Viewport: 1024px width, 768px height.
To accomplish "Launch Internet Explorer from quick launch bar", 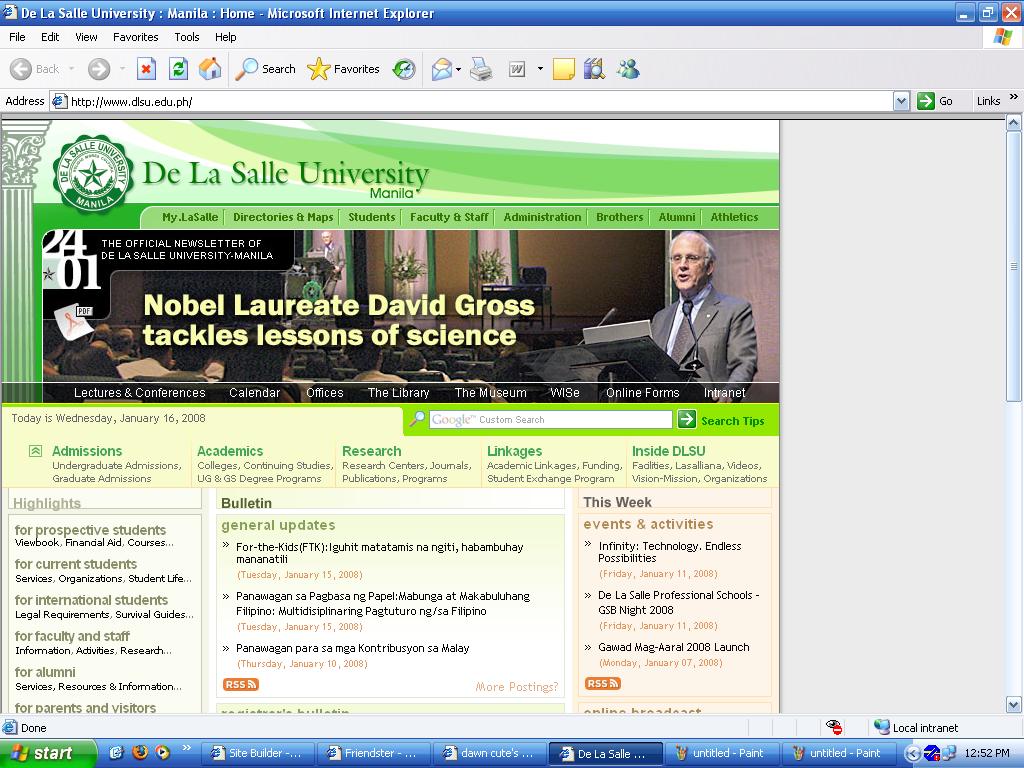I will point(116,752).
